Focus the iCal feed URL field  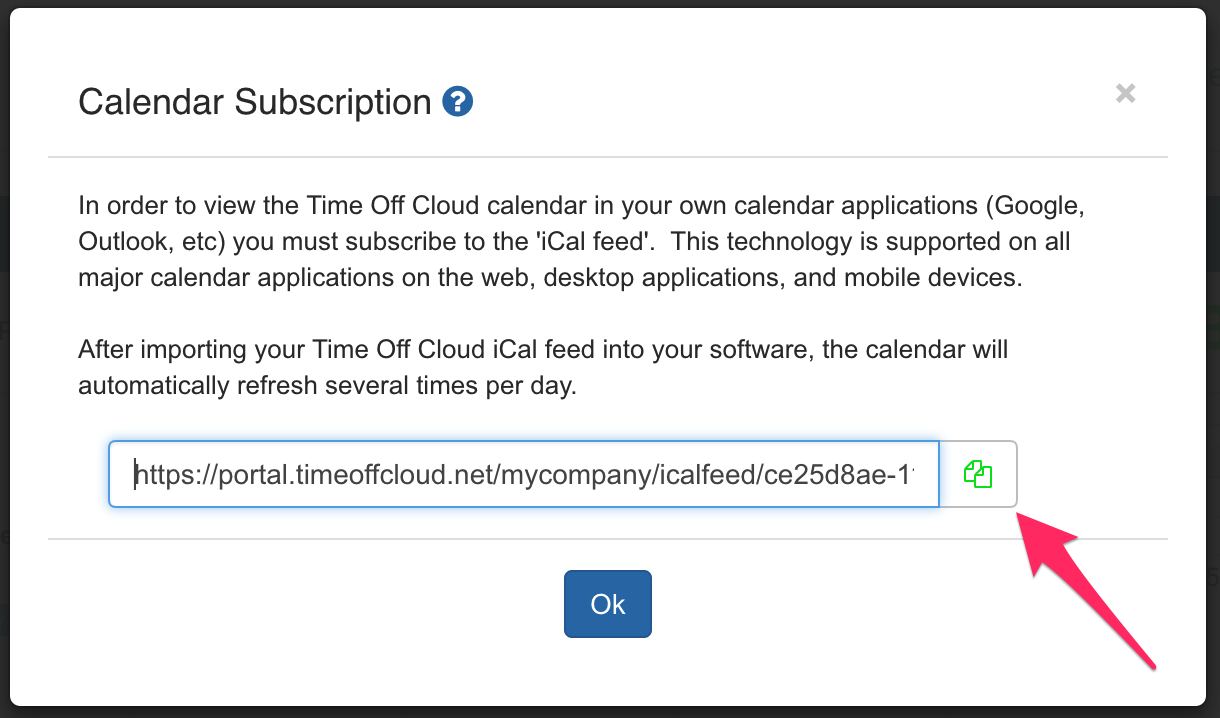coord(523,474)
